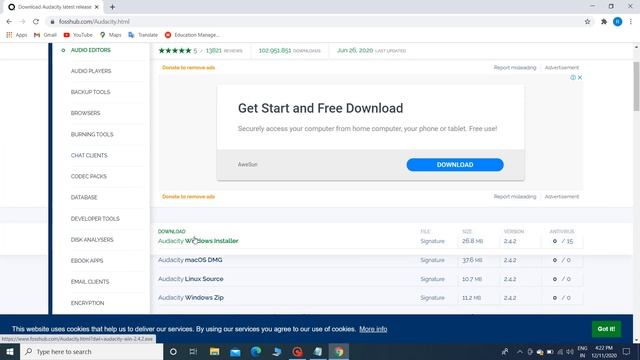Open Signature for macOS DMG
The height and width of the screenshot is (360, 640).
pos(432,260)
